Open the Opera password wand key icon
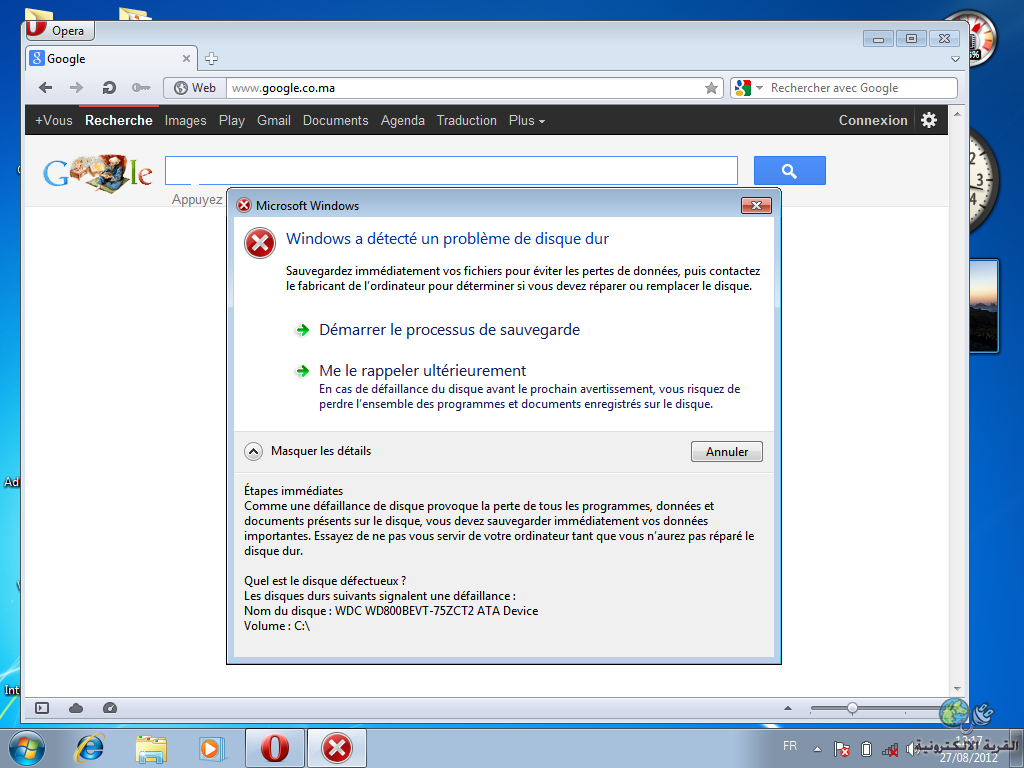This screenshot has width=1024, height=768. pos(140,88)
